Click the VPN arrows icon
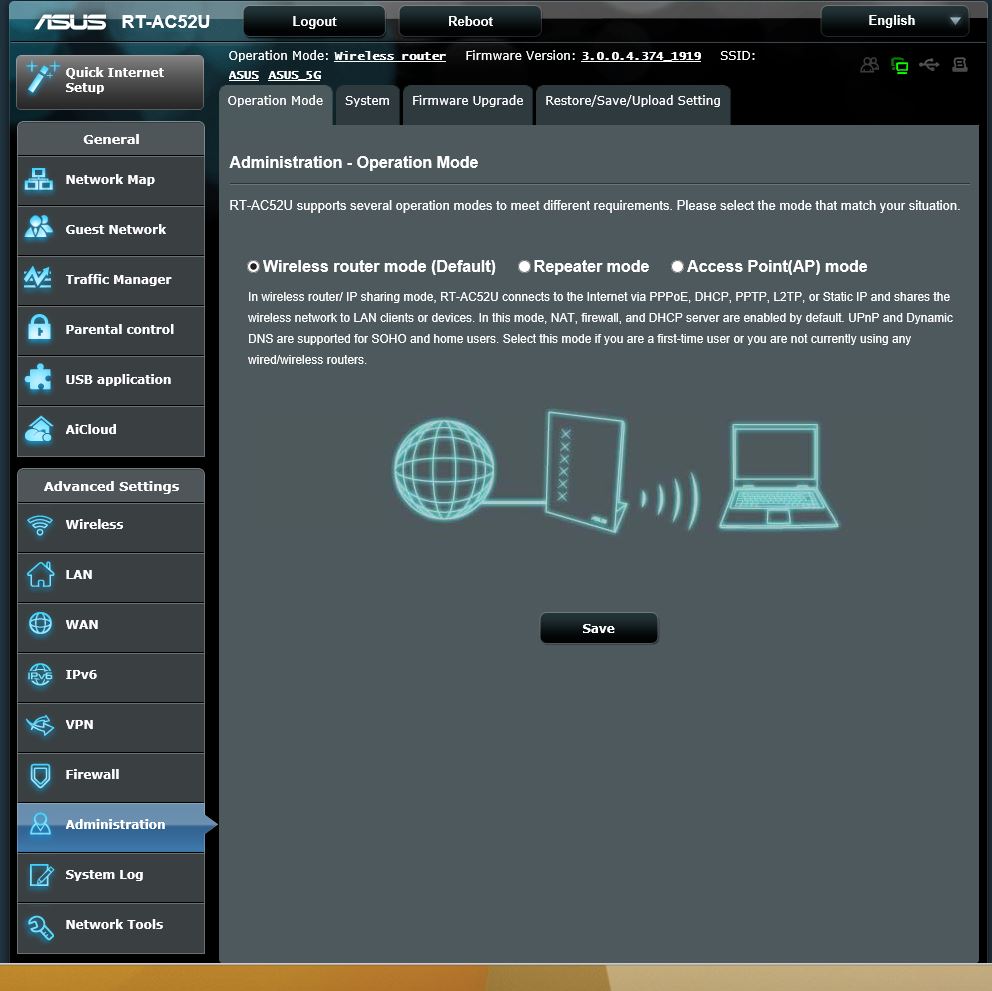992x991 pixels. coord(40,725)
